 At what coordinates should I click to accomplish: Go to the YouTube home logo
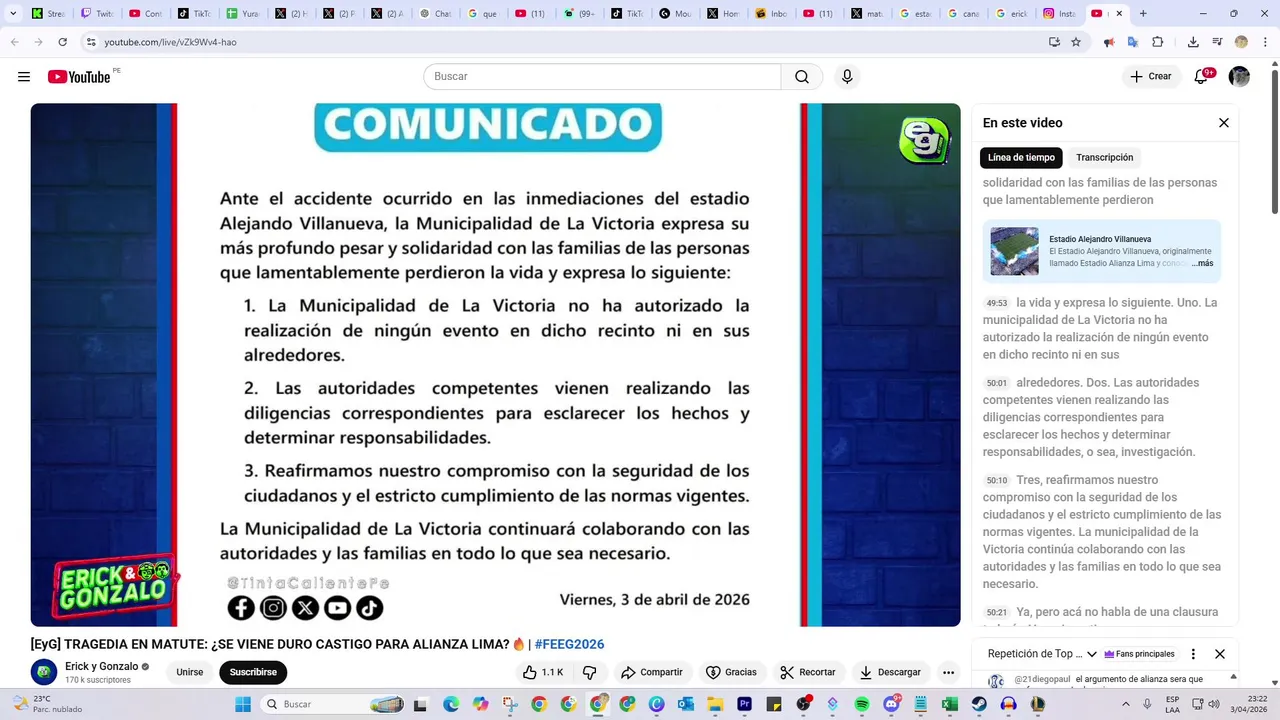(80, 77)
